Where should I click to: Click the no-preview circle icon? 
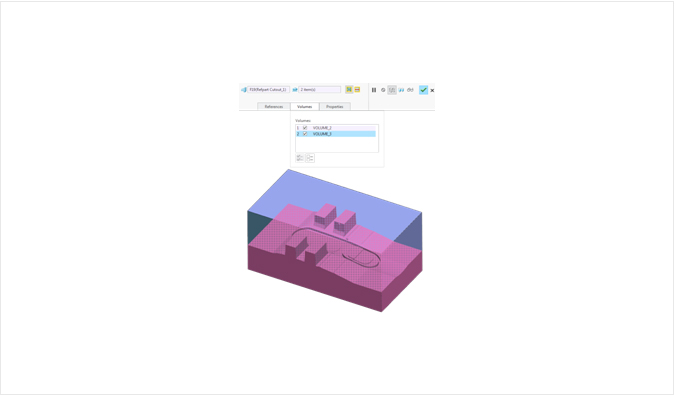tap(383, 90)
